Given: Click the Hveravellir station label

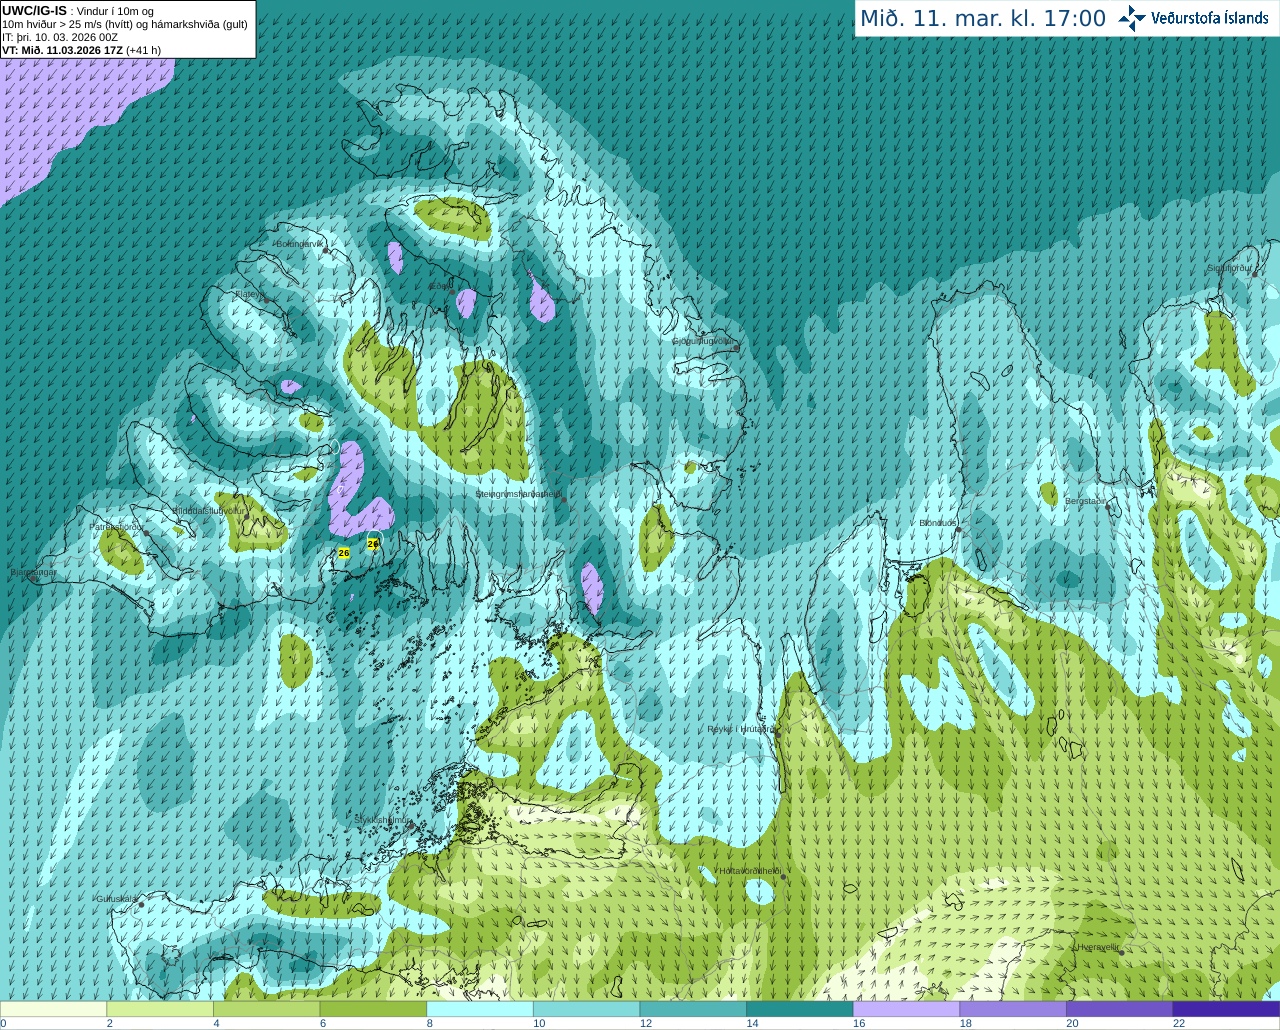Looking at the screenshot, I should 1098,947.
